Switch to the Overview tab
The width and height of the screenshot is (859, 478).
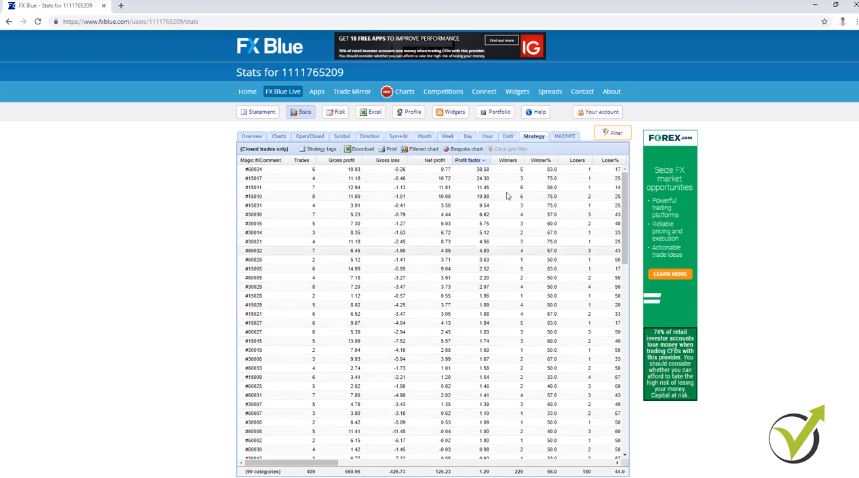(251, 136)
